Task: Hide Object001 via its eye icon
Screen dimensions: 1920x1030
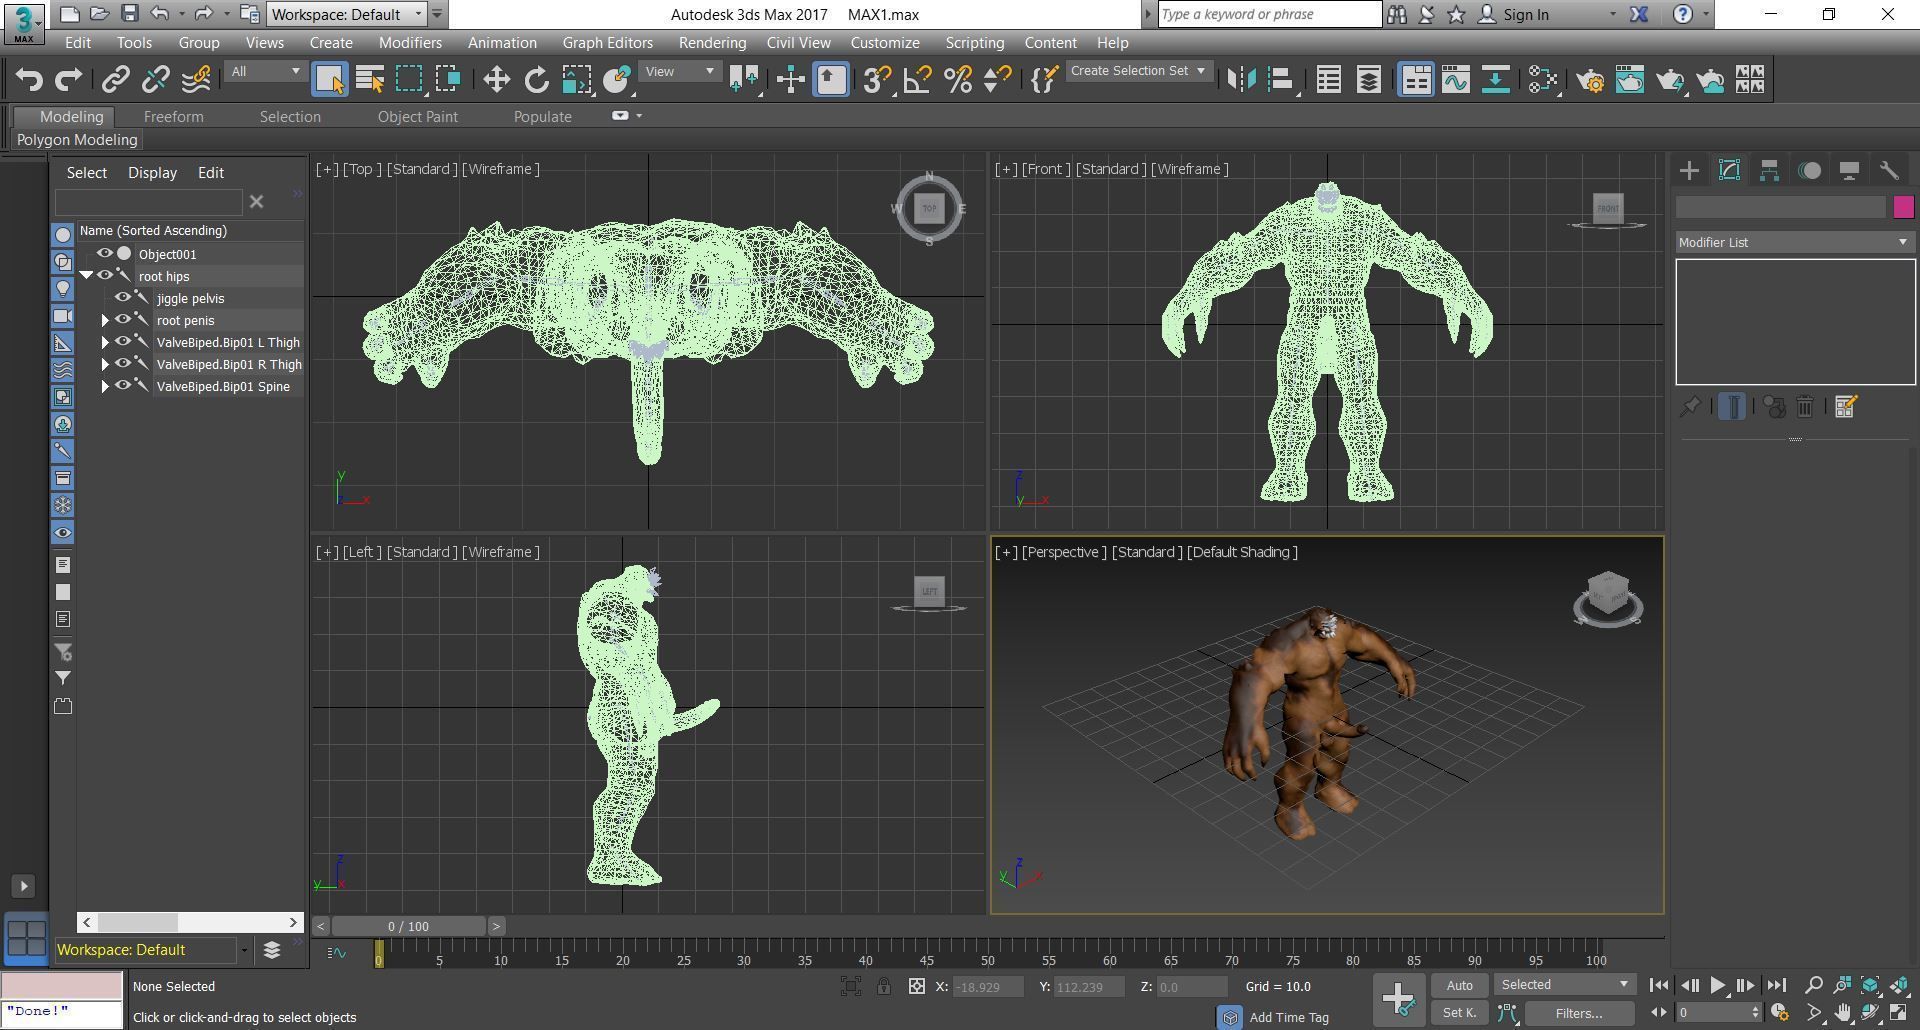Action: 104,254
